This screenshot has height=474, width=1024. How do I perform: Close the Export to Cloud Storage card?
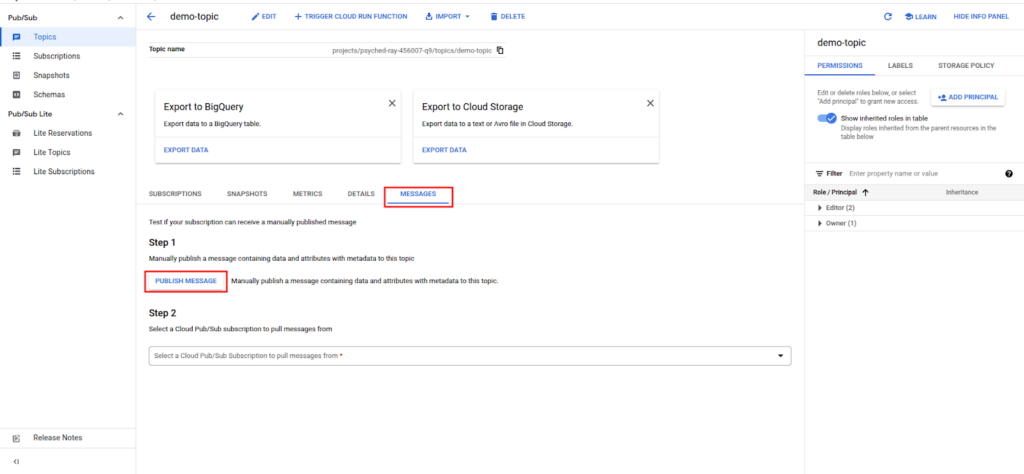[650, 103]
